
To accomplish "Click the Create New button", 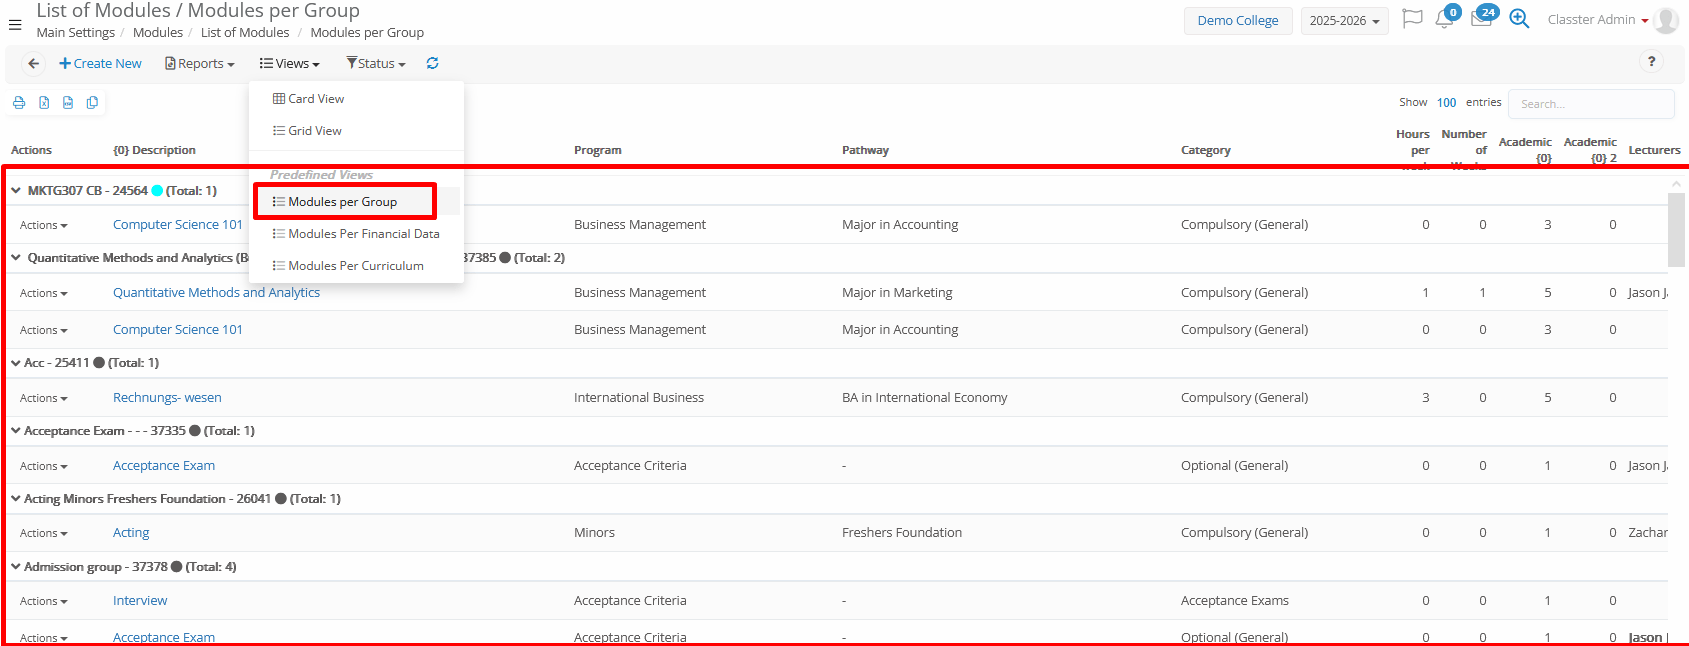I will 100,64.
